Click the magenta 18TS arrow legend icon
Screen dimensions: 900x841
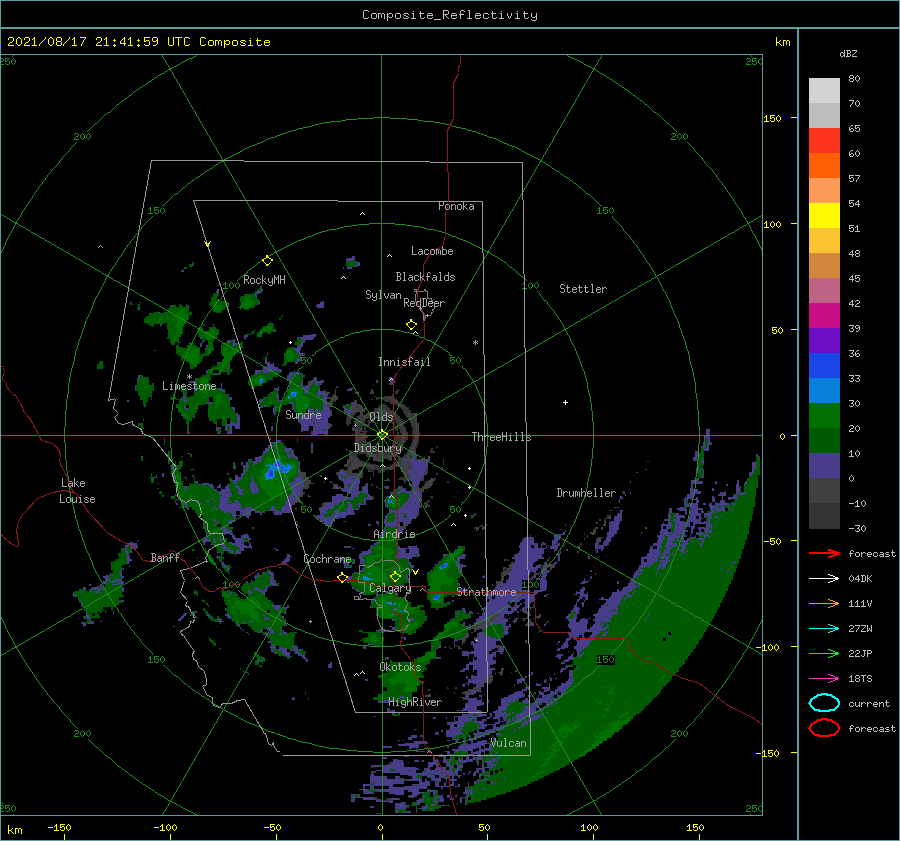click(824, 679)
